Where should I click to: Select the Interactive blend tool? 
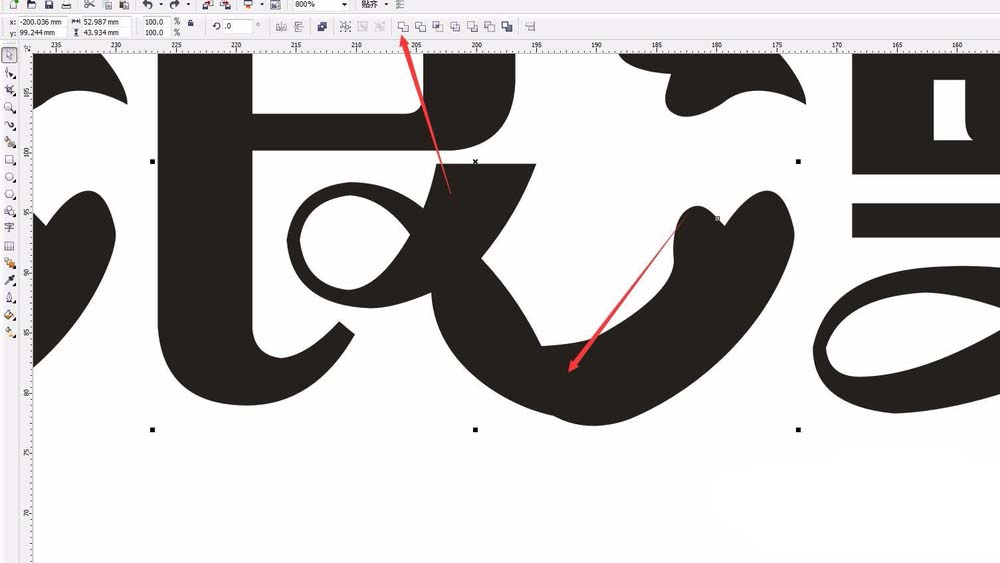pyautogui.click(x=9, y=263)
